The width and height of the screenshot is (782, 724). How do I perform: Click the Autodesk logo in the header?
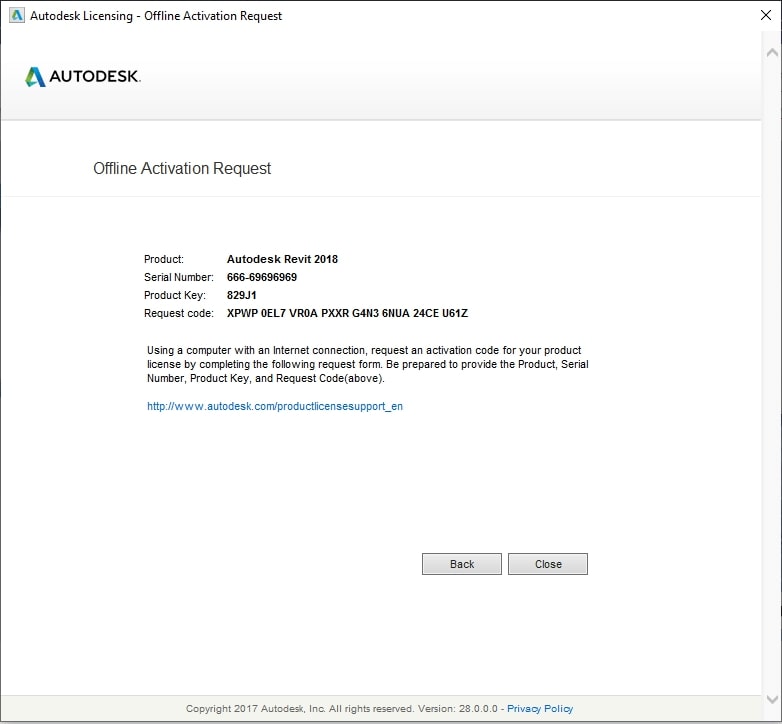[83, 77]
